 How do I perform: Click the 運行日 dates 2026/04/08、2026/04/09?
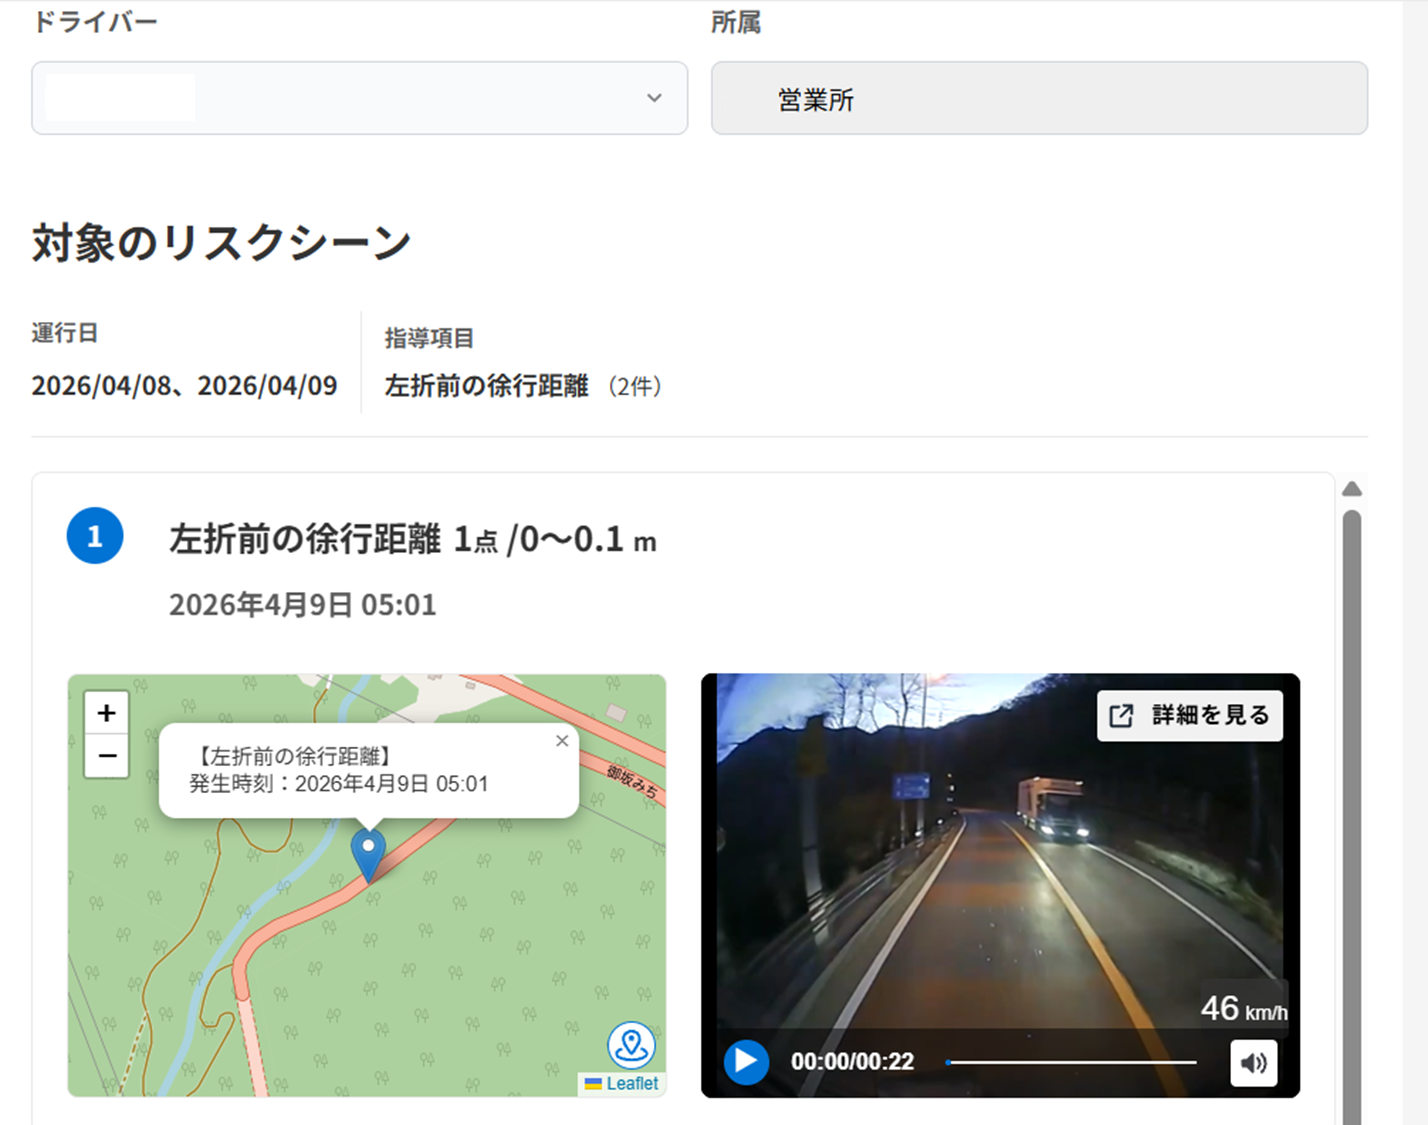click(x=184, y=386)
